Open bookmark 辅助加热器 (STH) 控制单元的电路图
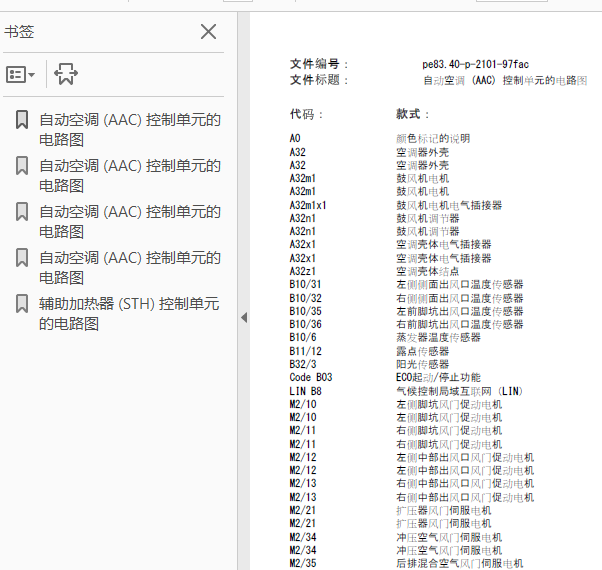 click(129, 314)
